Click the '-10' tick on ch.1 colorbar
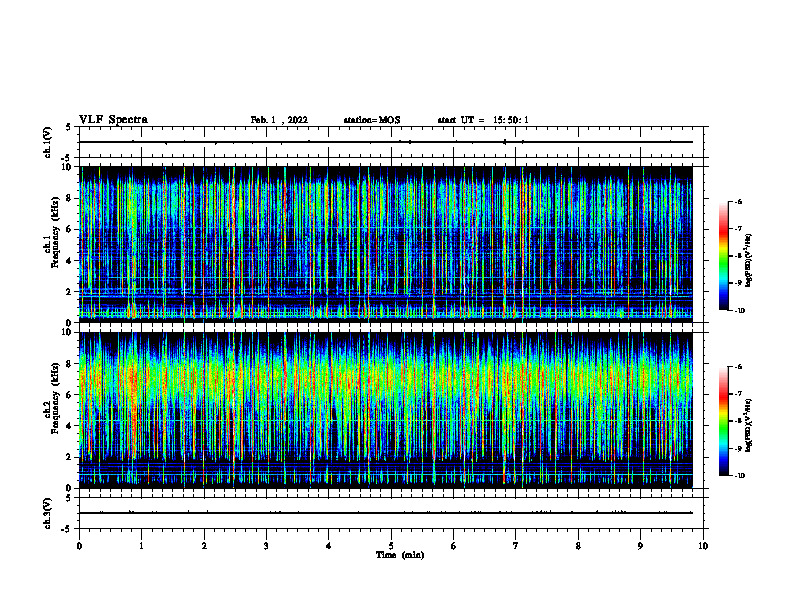 pos(740,310)
